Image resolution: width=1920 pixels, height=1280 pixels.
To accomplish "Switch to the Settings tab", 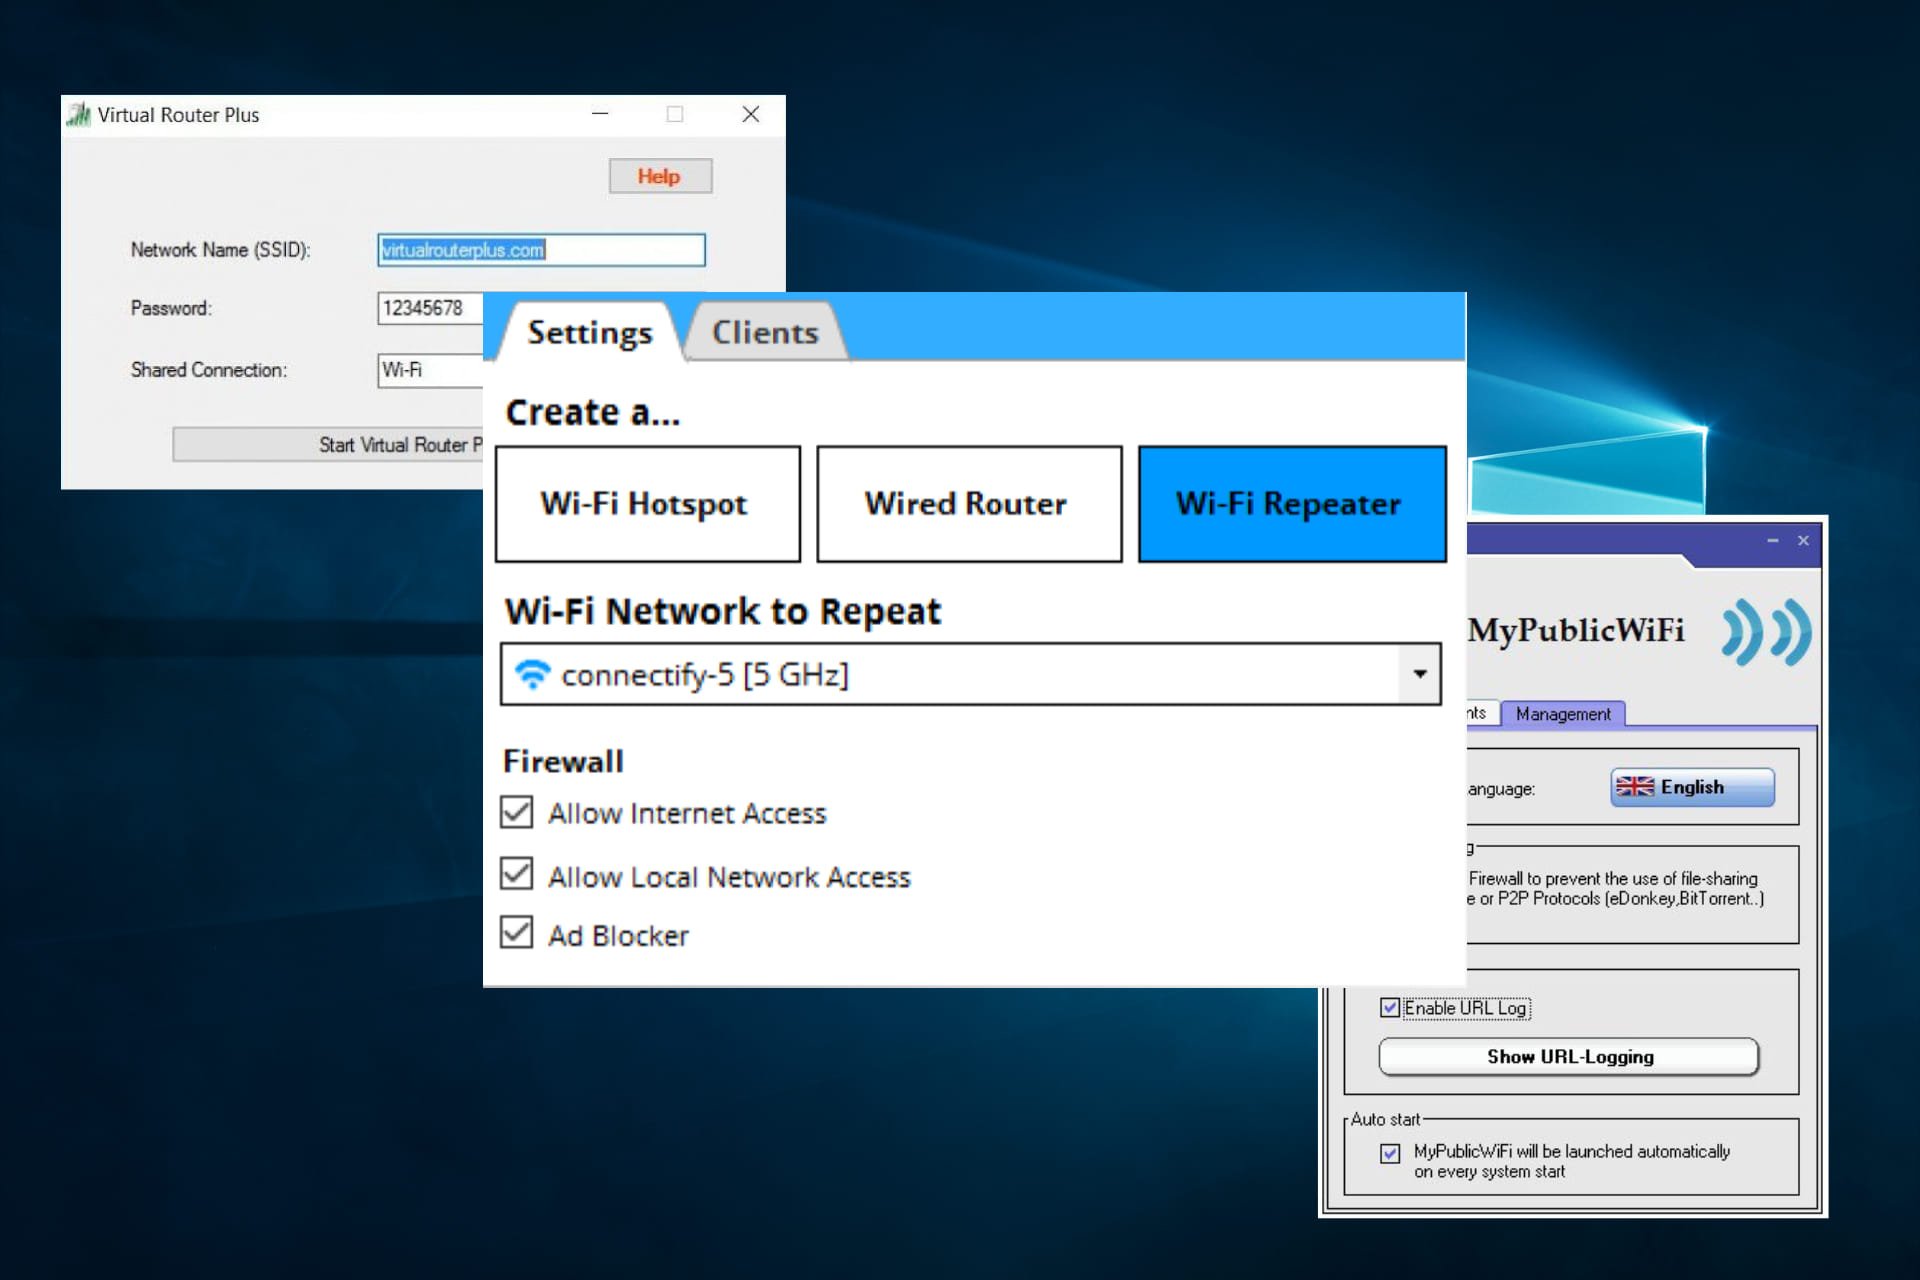I will 590,332.
